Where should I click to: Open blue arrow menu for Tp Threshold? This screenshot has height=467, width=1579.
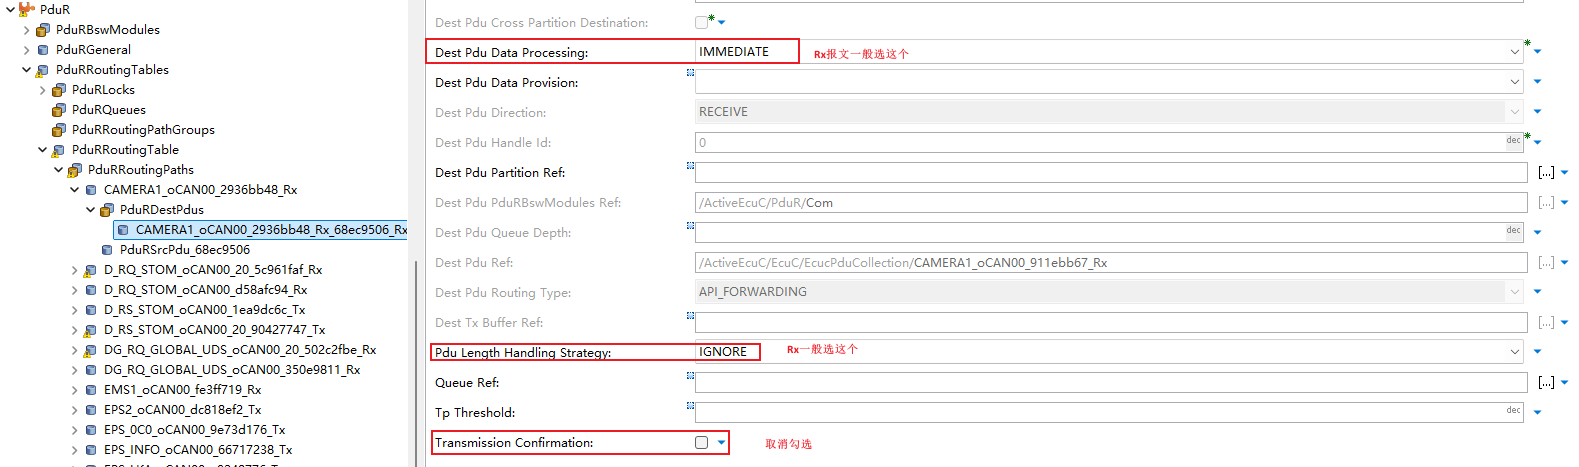1537,412
